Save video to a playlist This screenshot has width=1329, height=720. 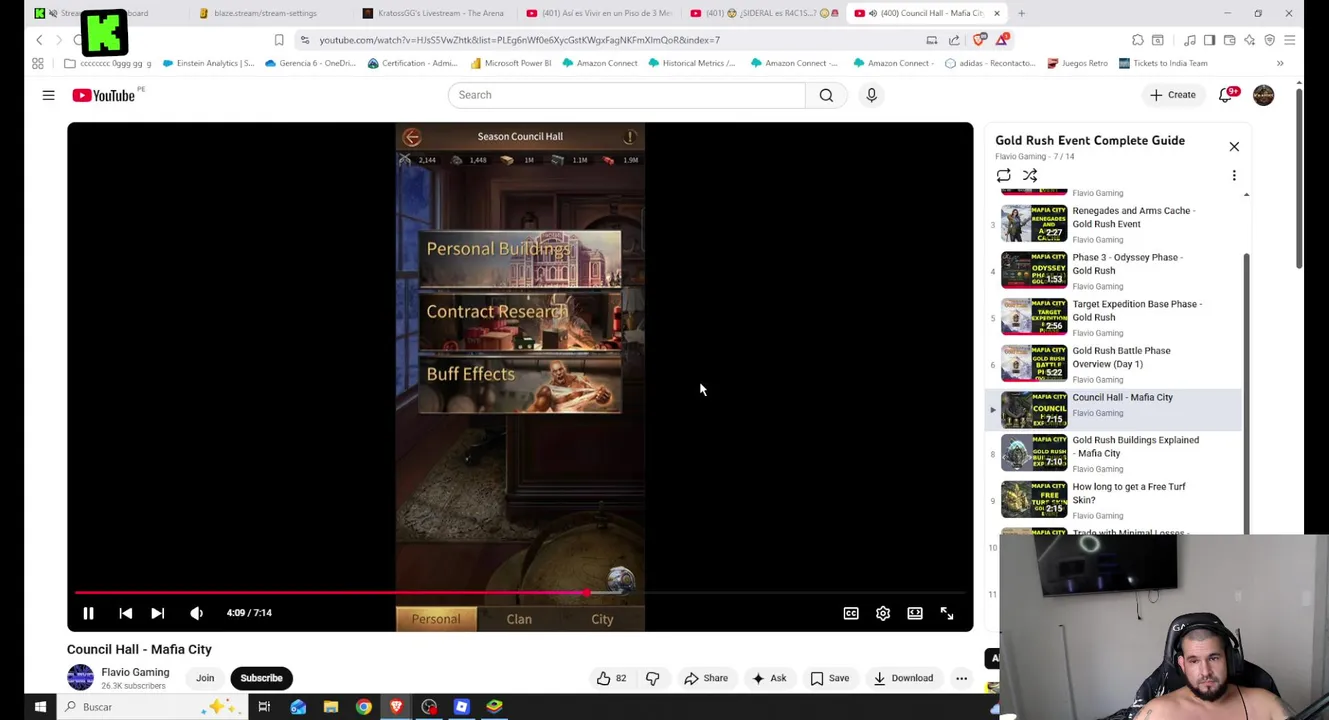click(830, 678)
